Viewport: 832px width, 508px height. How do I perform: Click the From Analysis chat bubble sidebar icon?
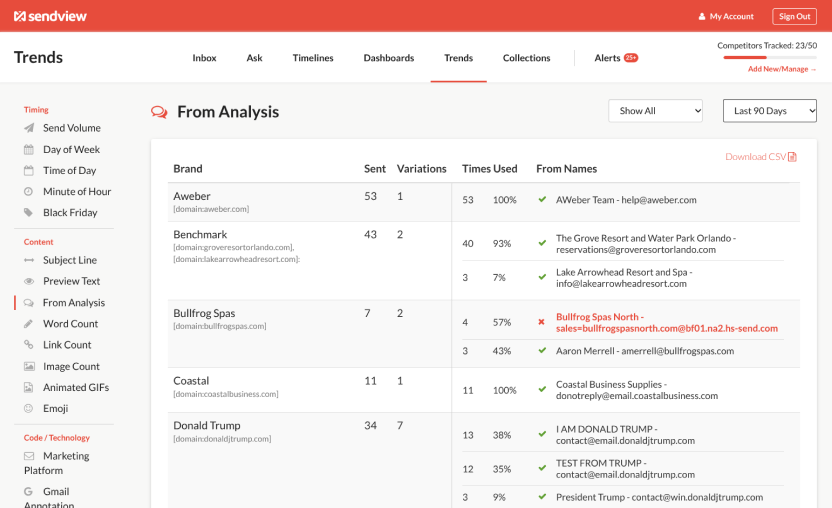[x=29, y=303]
